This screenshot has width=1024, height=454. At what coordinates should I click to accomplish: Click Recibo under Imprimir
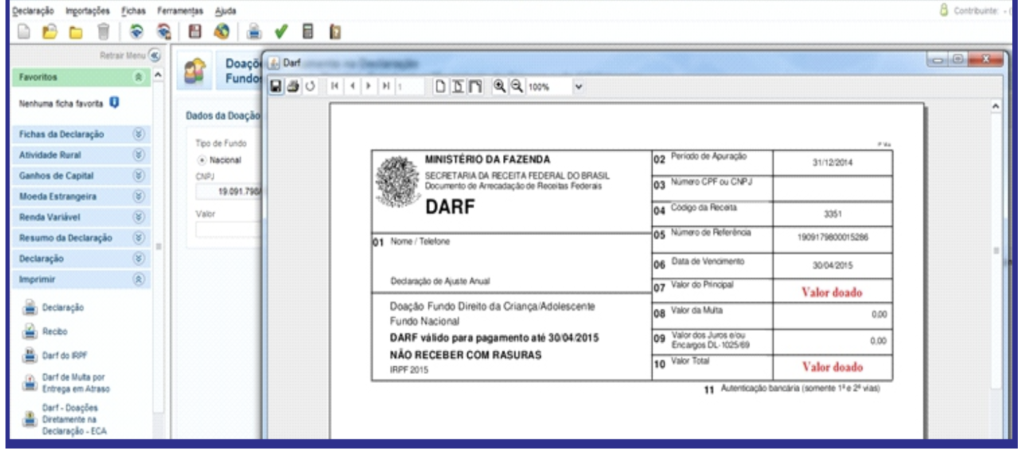pos(55,332)
